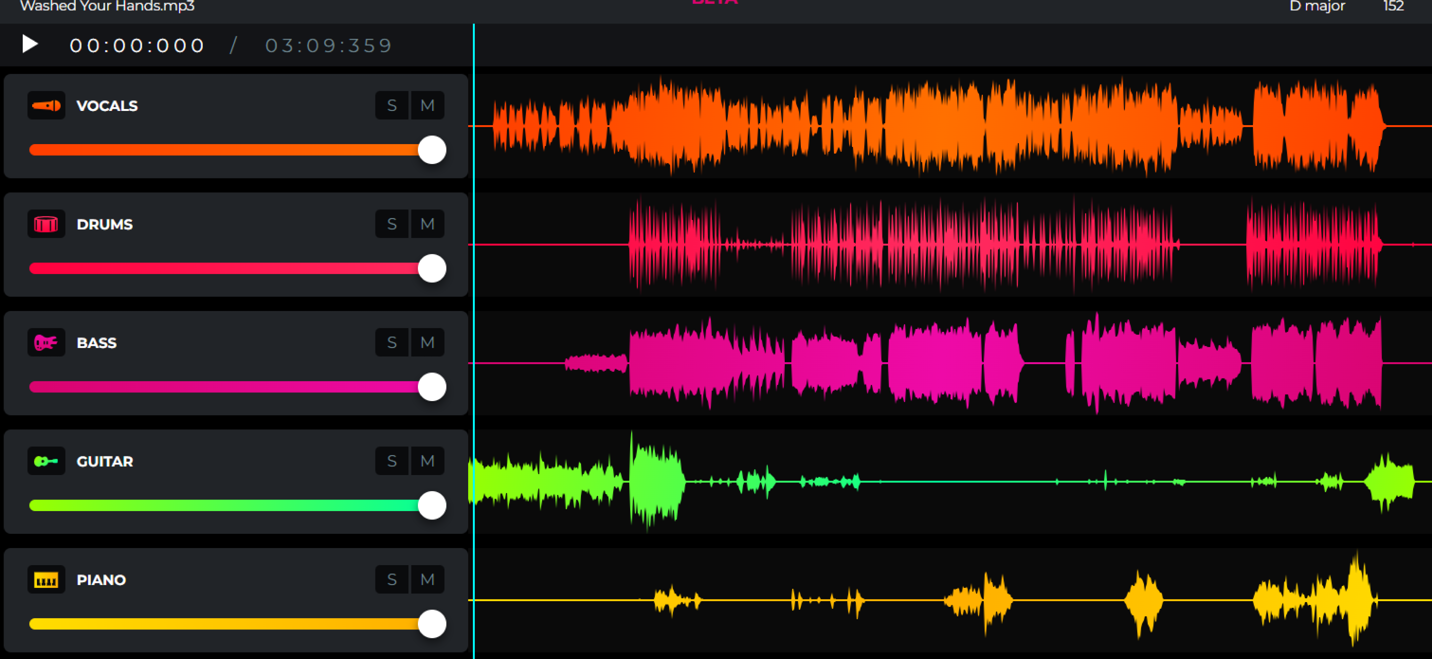Mute the Piano track
The width and height of the screenshot is (1432, 659).
tap(427, 580)
